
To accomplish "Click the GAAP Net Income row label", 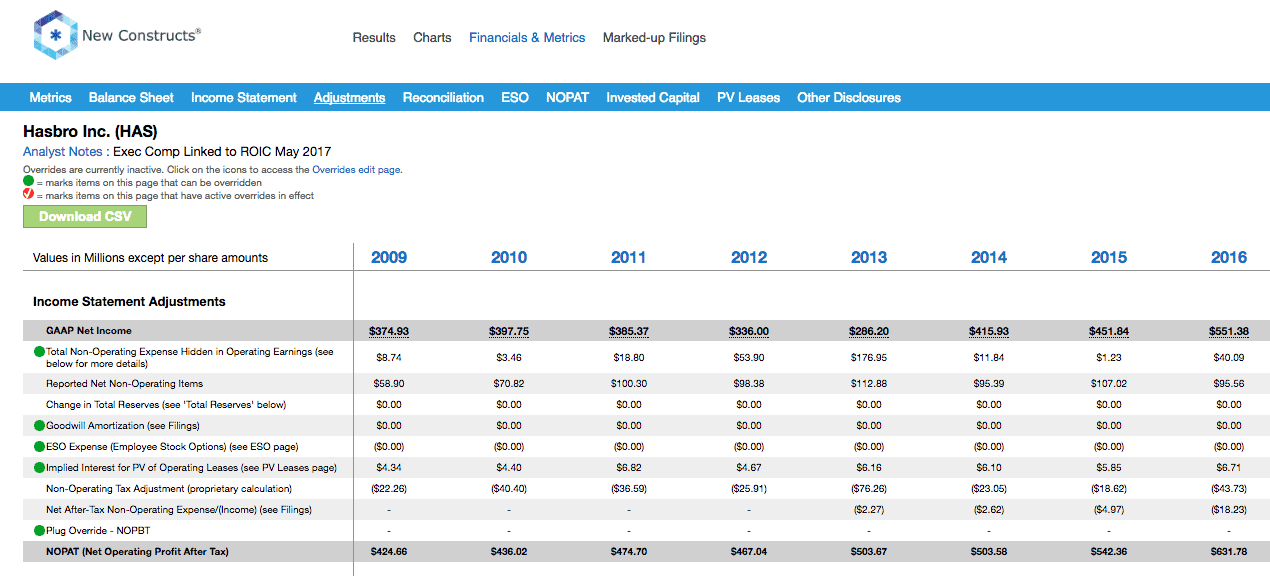I will click(89, 331).
